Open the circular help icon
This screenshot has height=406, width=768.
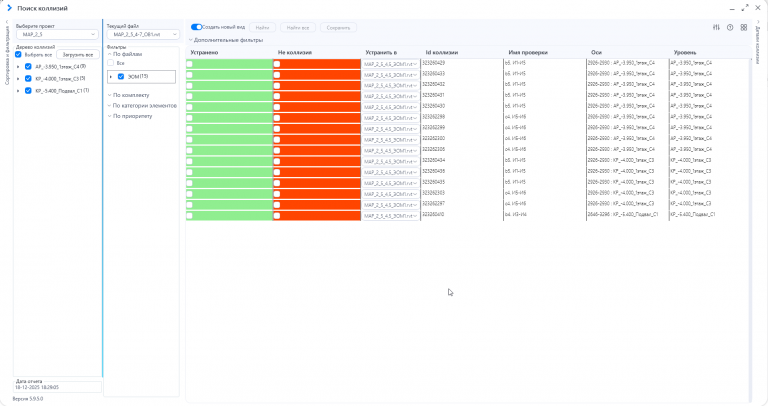(x=730, y=27)
